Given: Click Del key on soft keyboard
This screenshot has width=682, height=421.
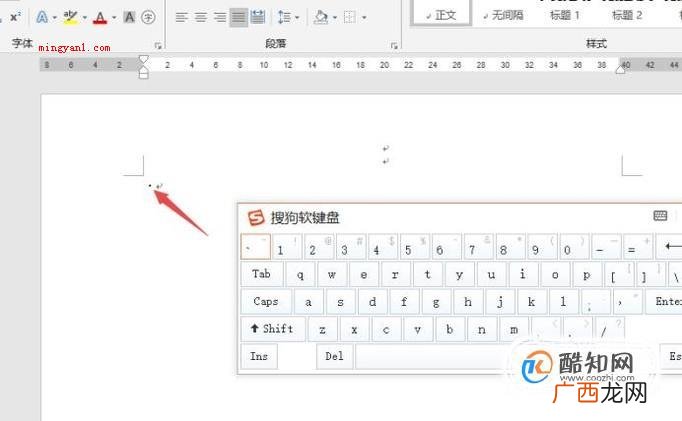Looking at the screenshot, I should tap(334, 356).
